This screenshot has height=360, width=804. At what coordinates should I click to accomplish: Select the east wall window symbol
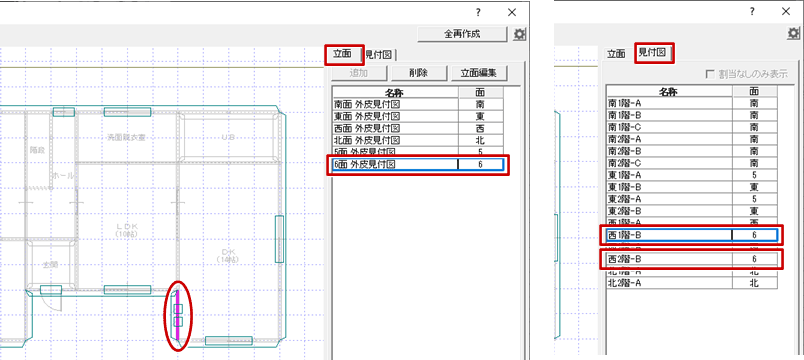point(279,239)
